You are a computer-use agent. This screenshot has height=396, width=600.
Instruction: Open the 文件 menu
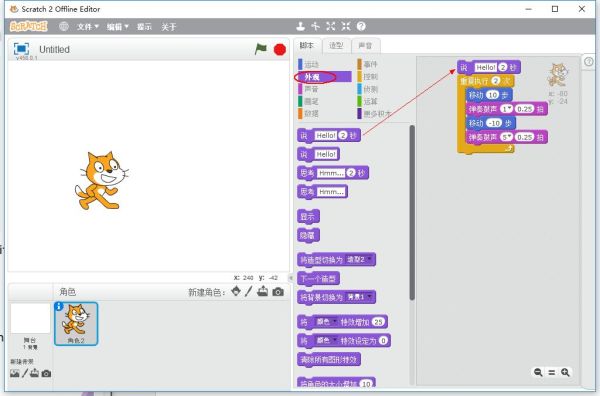(x=88, y=26)
